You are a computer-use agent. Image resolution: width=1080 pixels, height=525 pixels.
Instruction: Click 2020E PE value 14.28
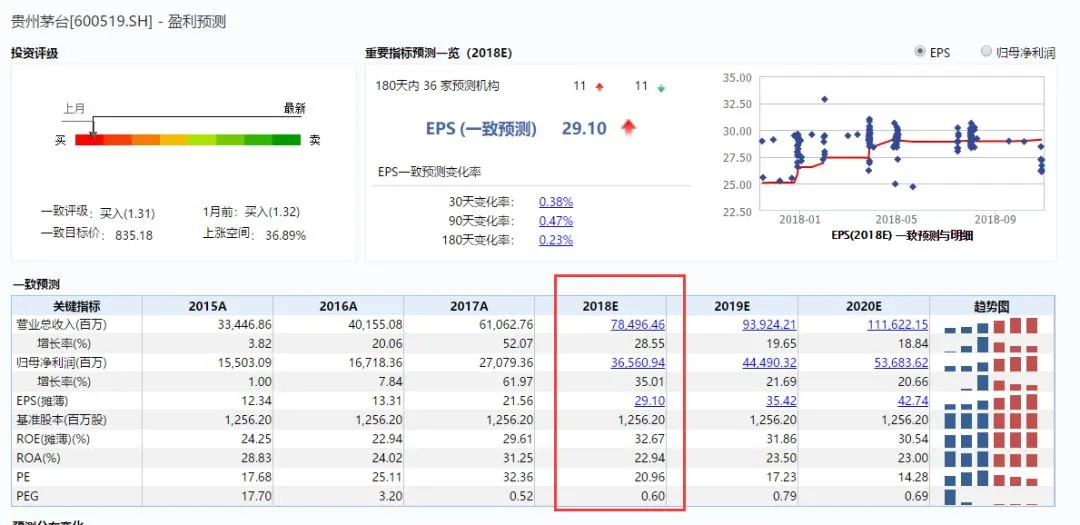tap(913, 477)
